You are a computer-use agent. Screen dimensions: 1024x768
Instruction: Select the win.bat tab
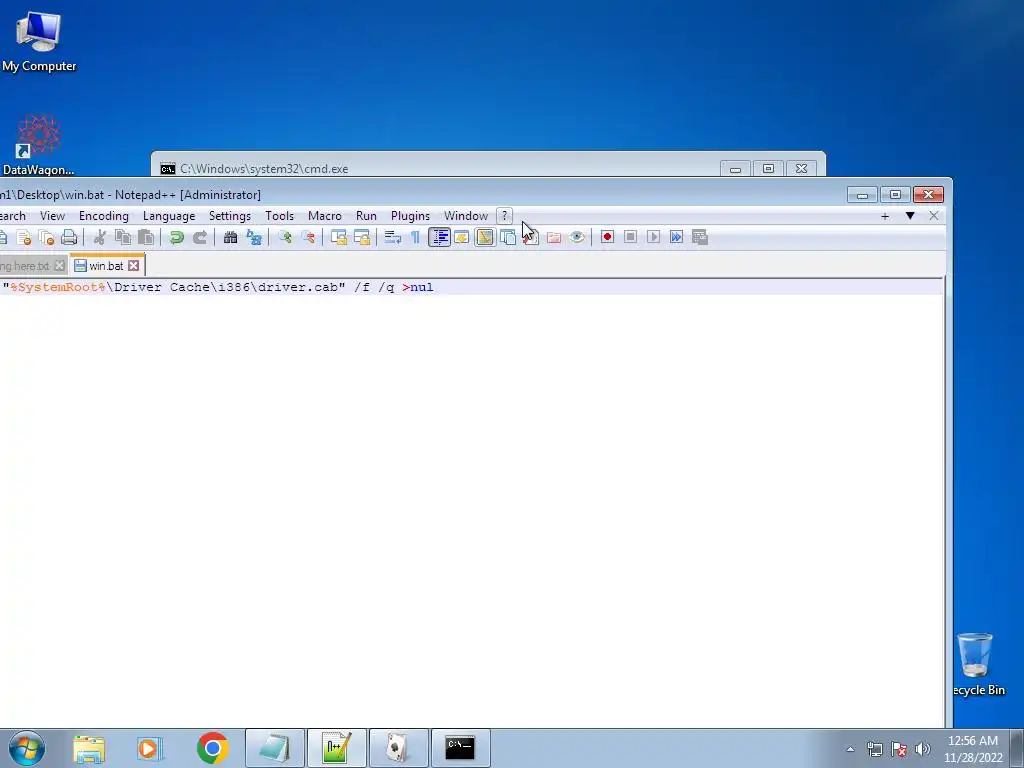(106, 266)
